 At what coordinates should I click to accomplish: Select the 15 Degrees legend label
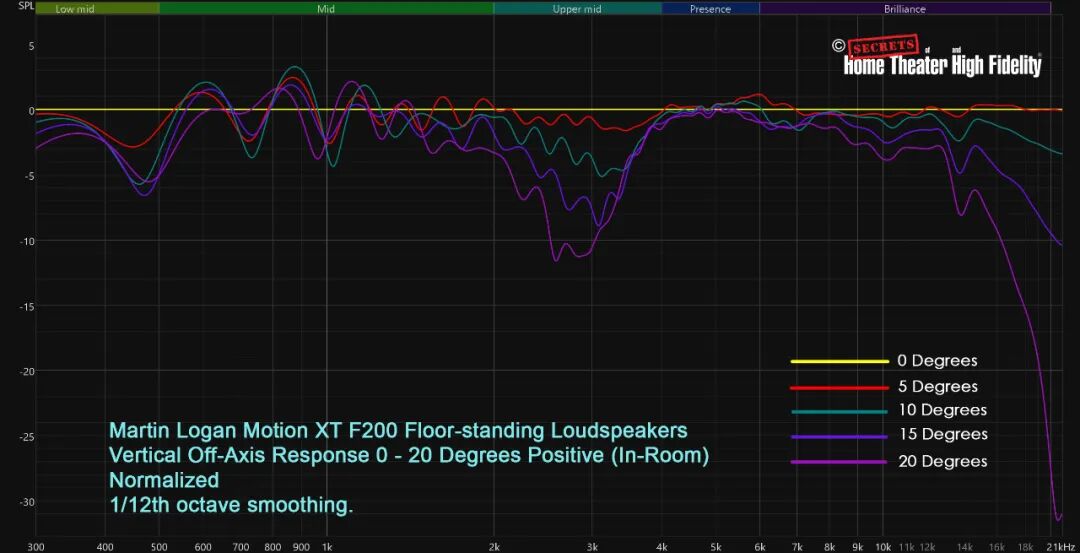(x=942, y=435)
